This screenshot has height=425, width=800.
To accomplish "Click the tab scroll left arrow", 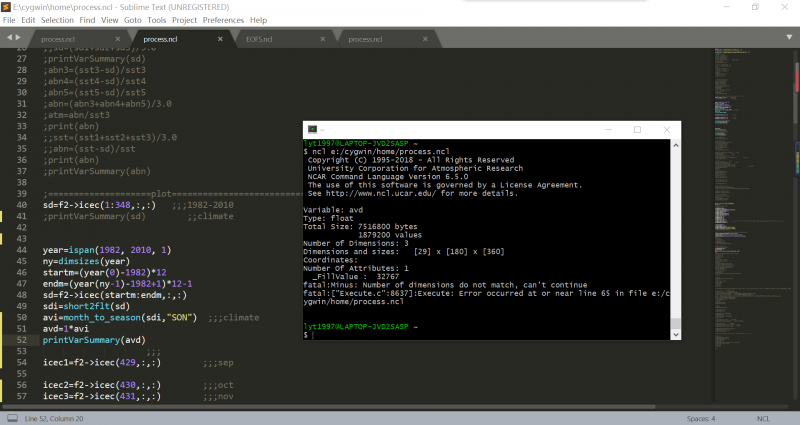I will click(x=9, y=37).
